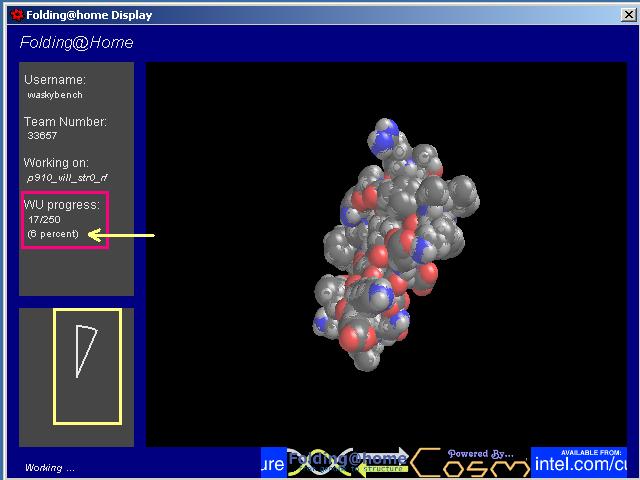The image size is (640, 480).
Task: Click the (6 percent) text
Action: point(53,234)
